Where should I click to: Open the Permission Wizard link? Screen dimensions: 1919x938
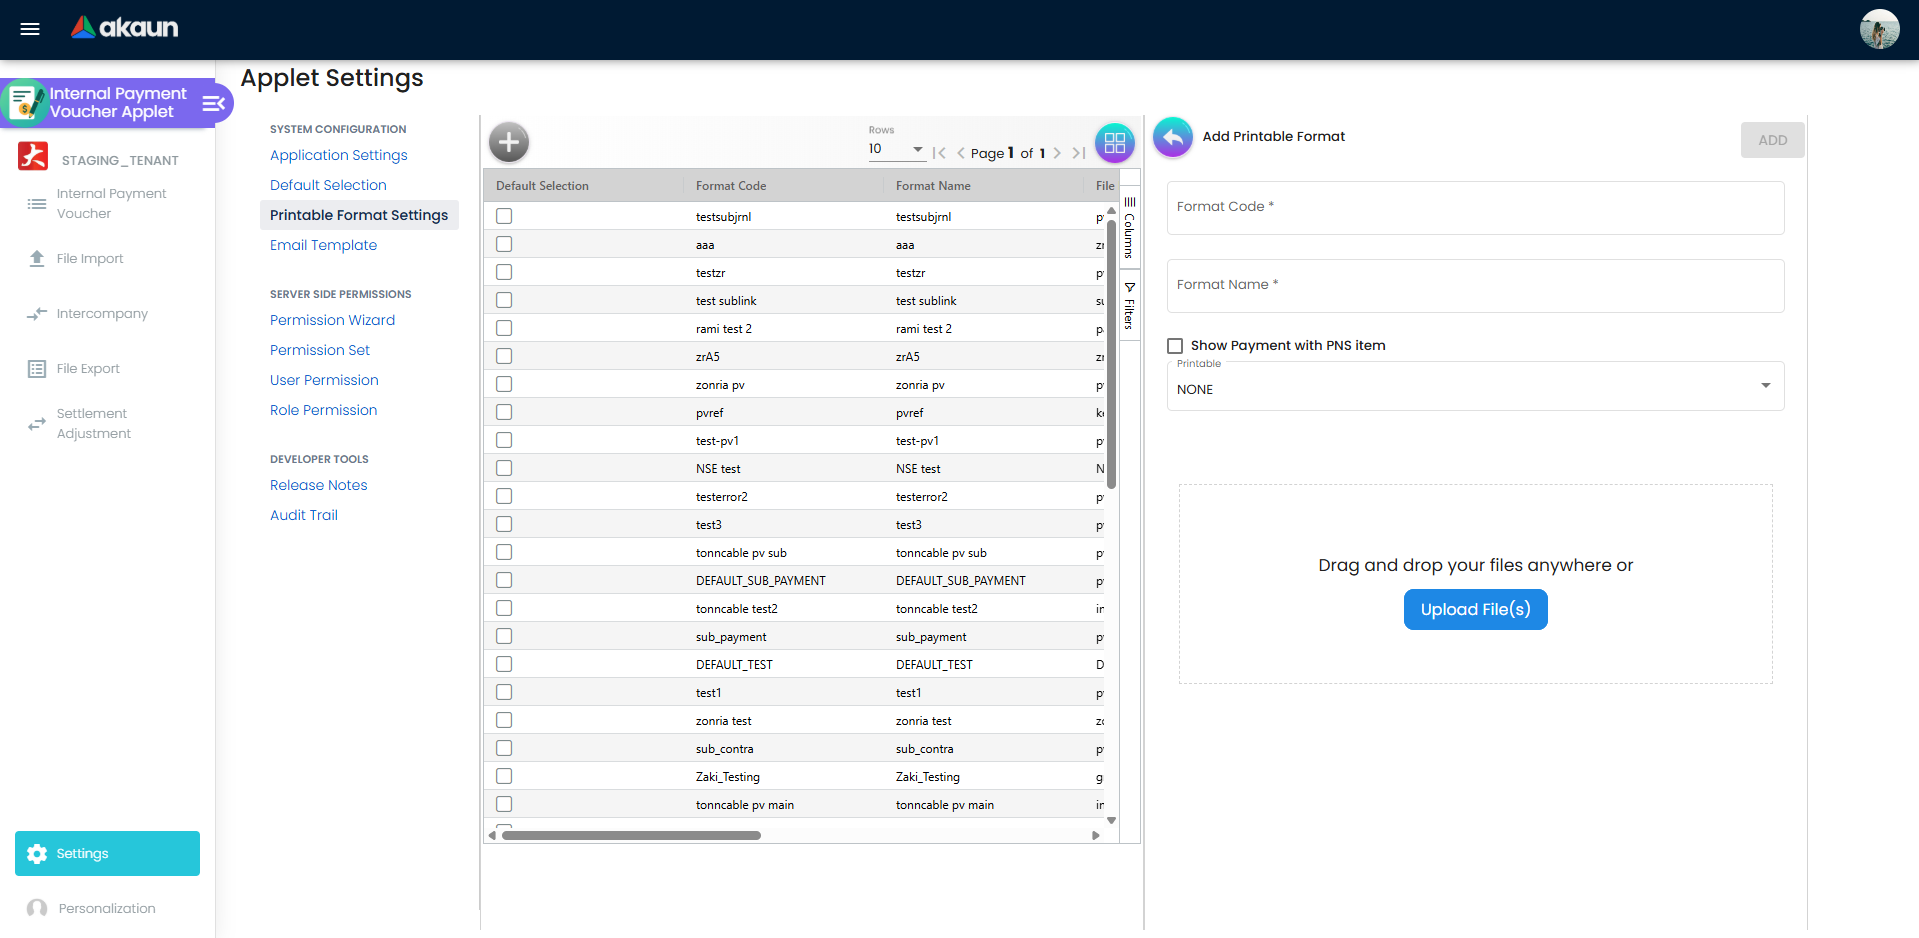point(332,320)
